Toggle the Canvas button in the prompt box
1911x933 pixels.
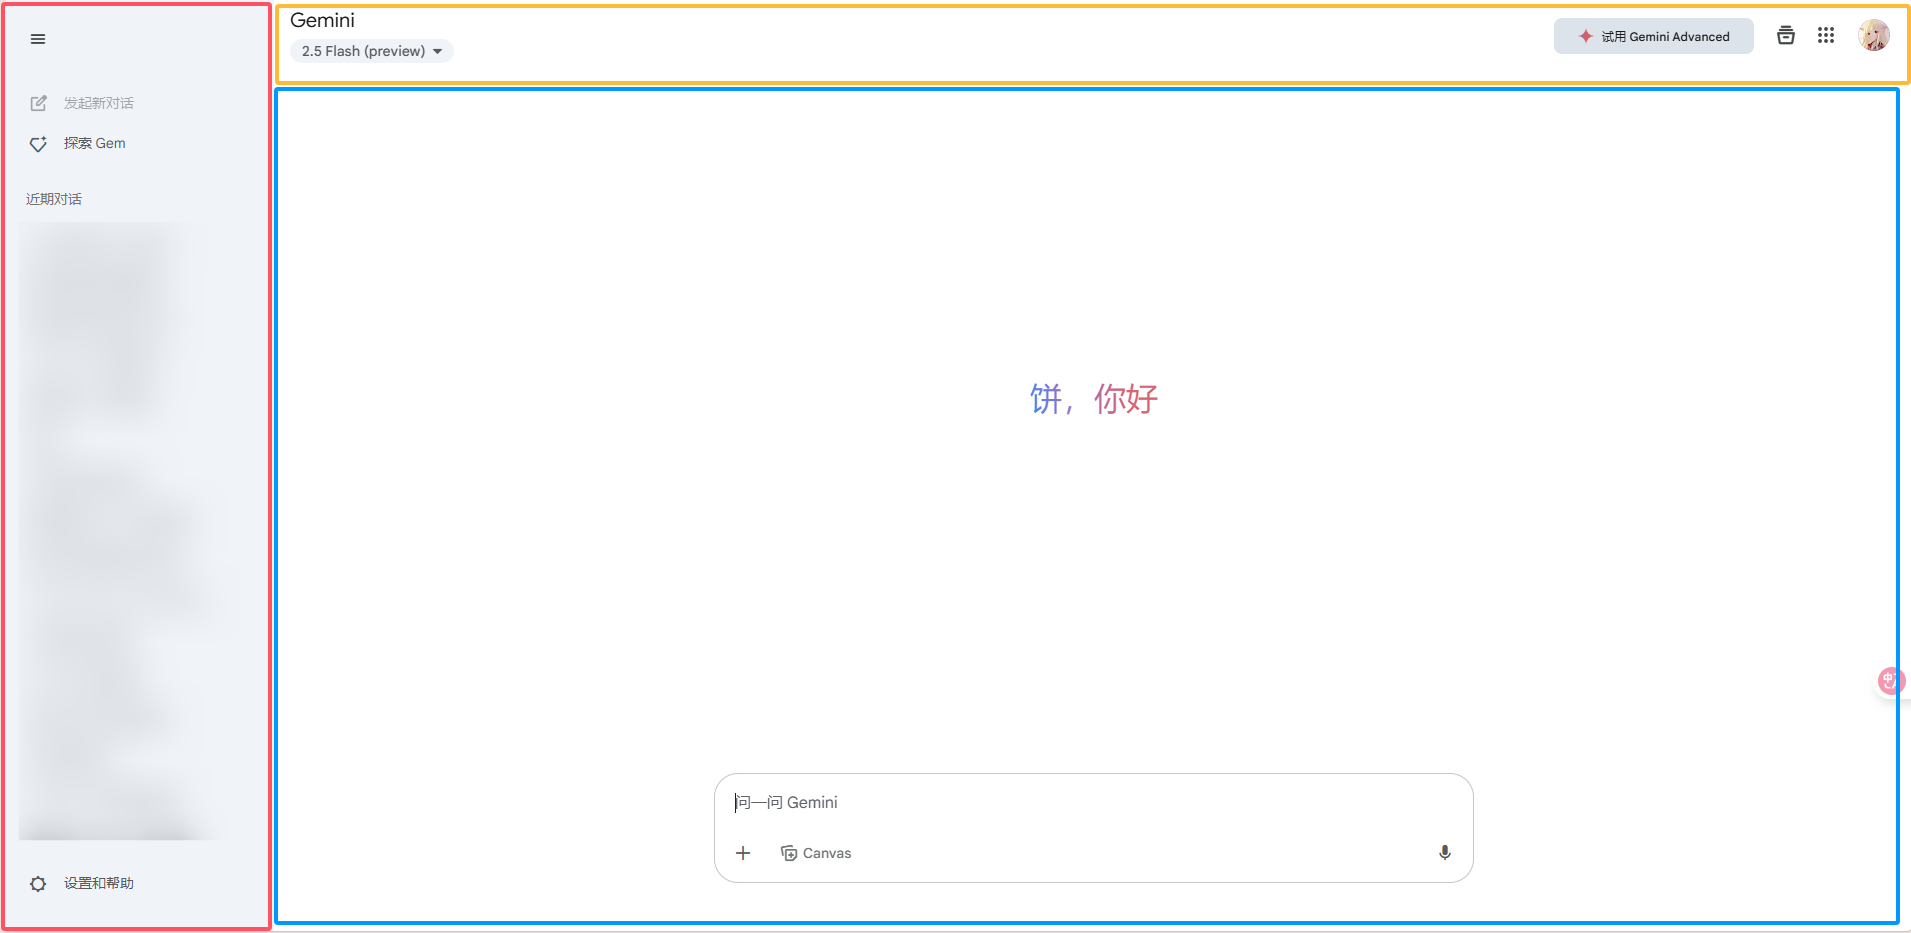(x=816, y=853)
